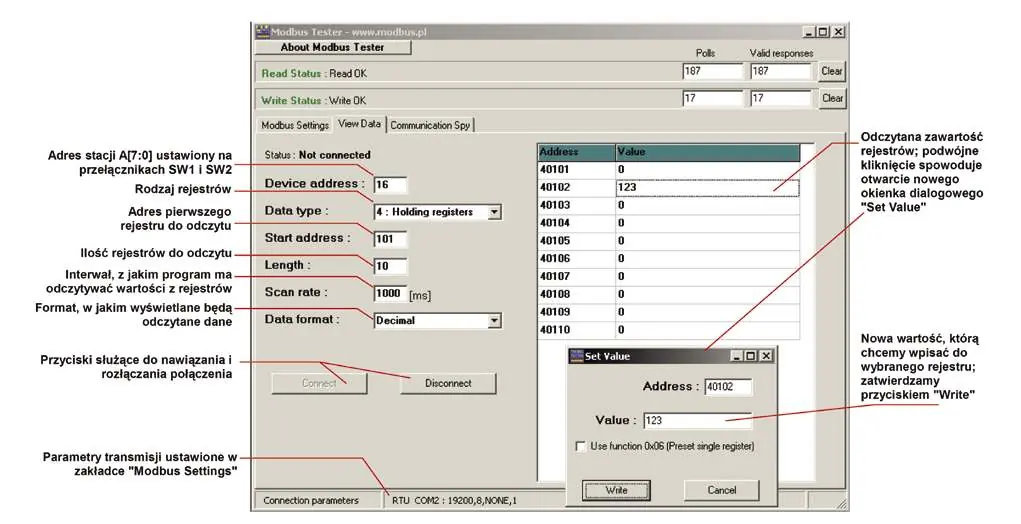Viewport: 1021px width, 524px height.
Task: Click the read Valid responses field
Action: (780, 71)
